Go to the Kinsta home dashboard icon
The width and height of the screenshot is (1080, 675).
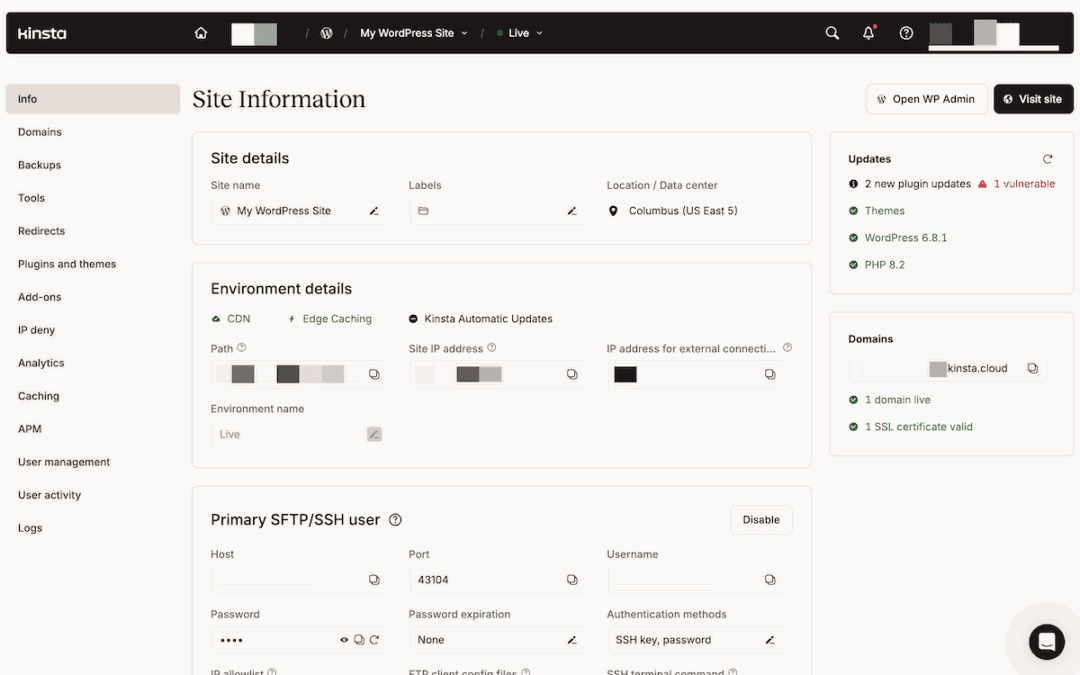click(200, 32)
